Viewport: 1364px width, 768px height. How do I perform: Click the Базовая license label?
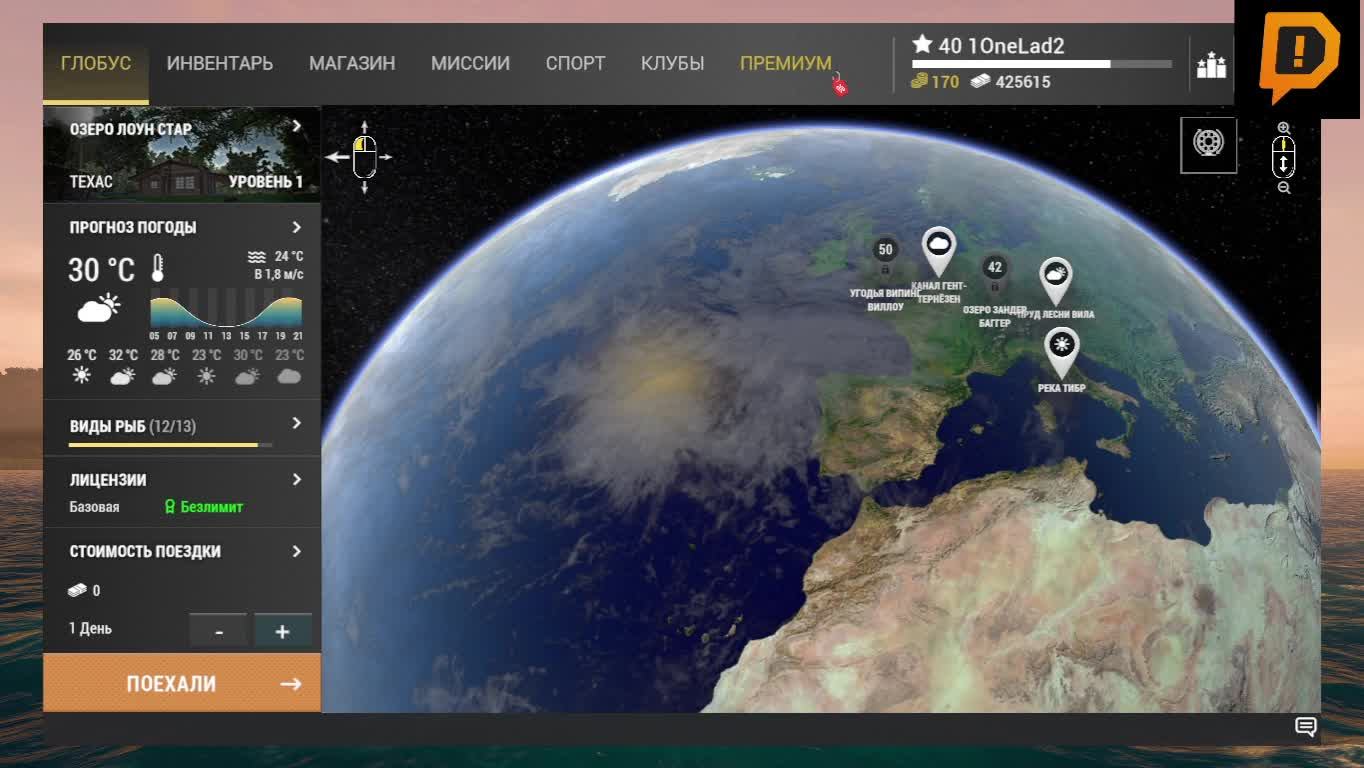pyautogui.click(x=94, y=507)
